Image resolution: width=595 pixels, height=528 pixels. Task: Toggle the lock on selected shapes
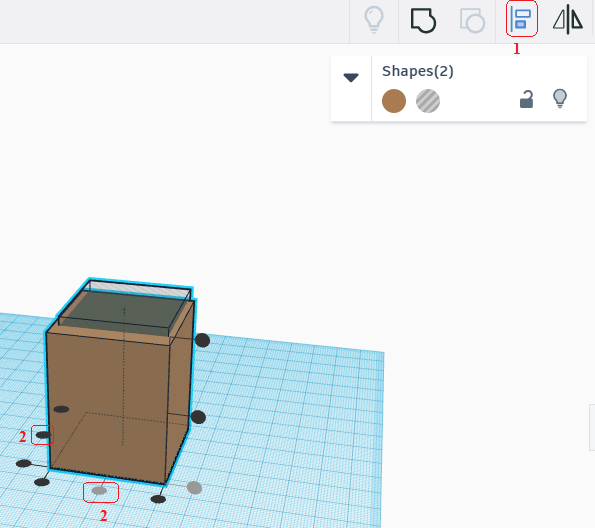click(526, 99)
